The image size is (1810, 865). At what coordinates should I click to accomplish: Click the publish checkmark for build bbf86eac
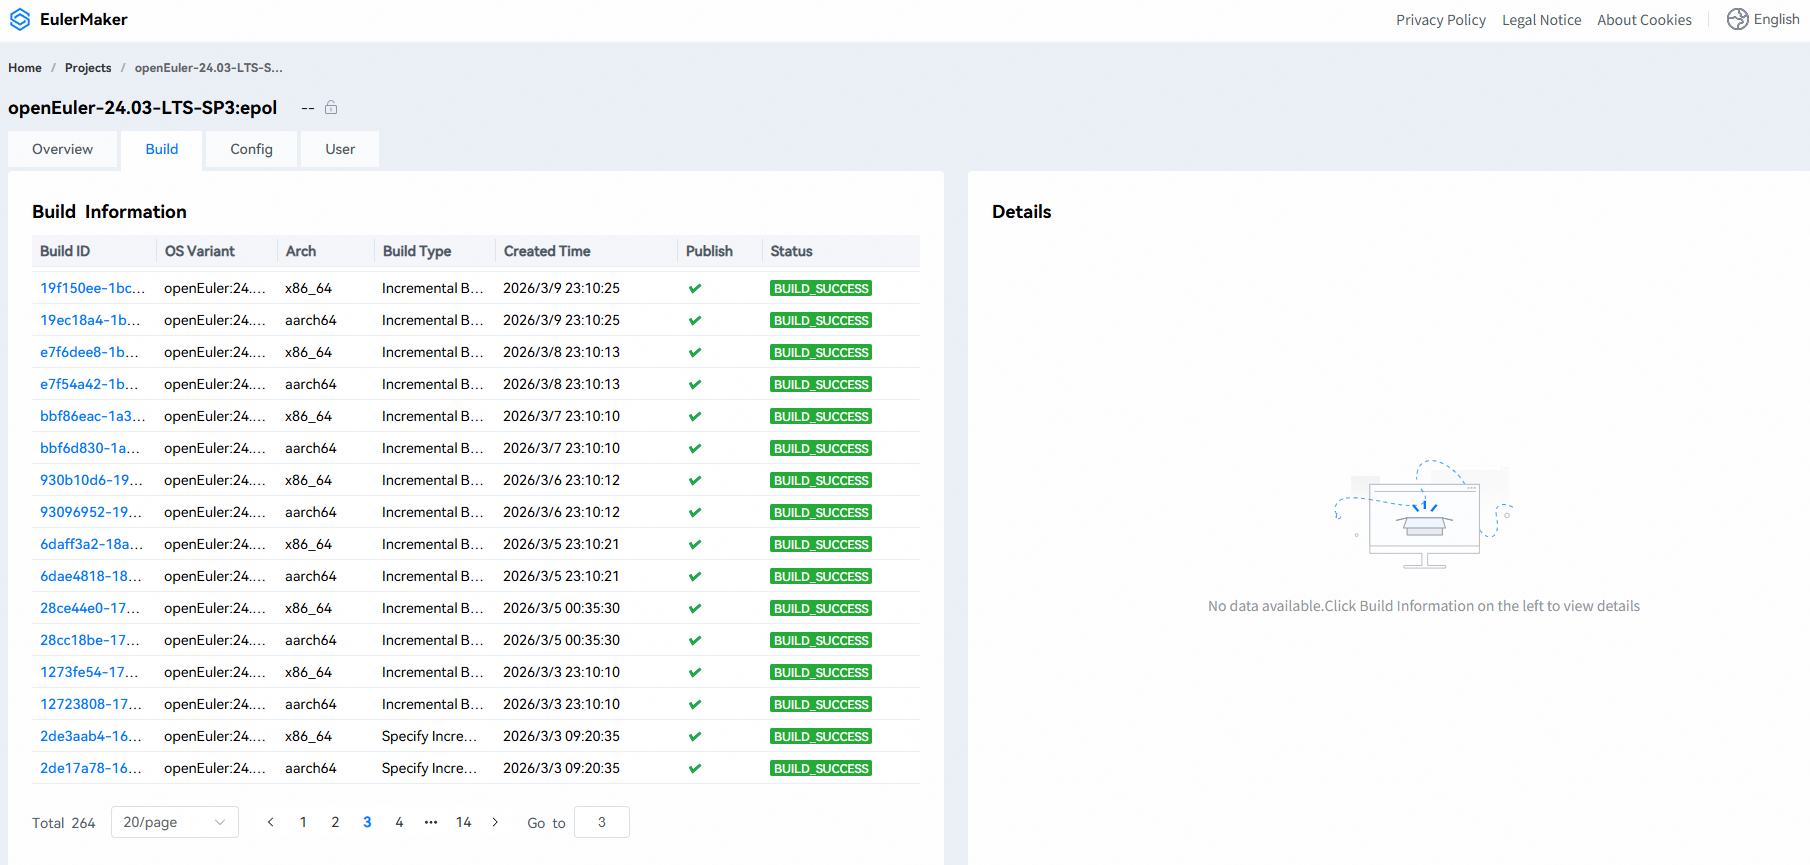pyautogui.click(x=695, y=416)
